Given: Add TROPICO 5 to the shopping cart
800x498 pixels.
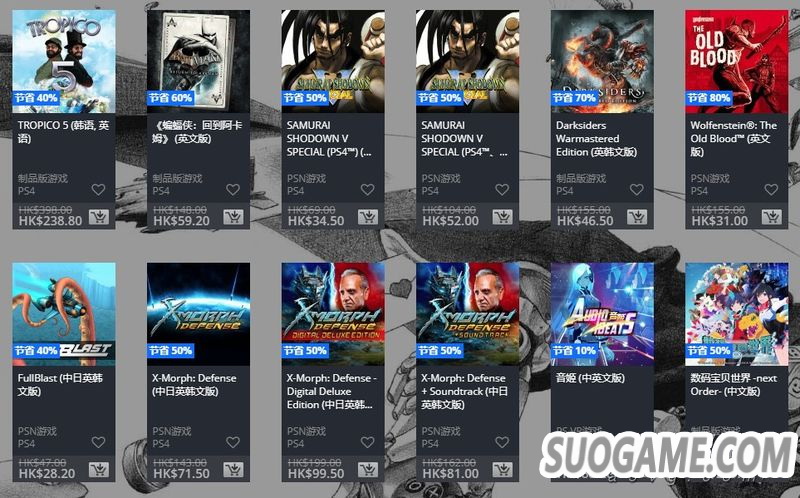Looking at the screenshot, I should tap(98, 217).
